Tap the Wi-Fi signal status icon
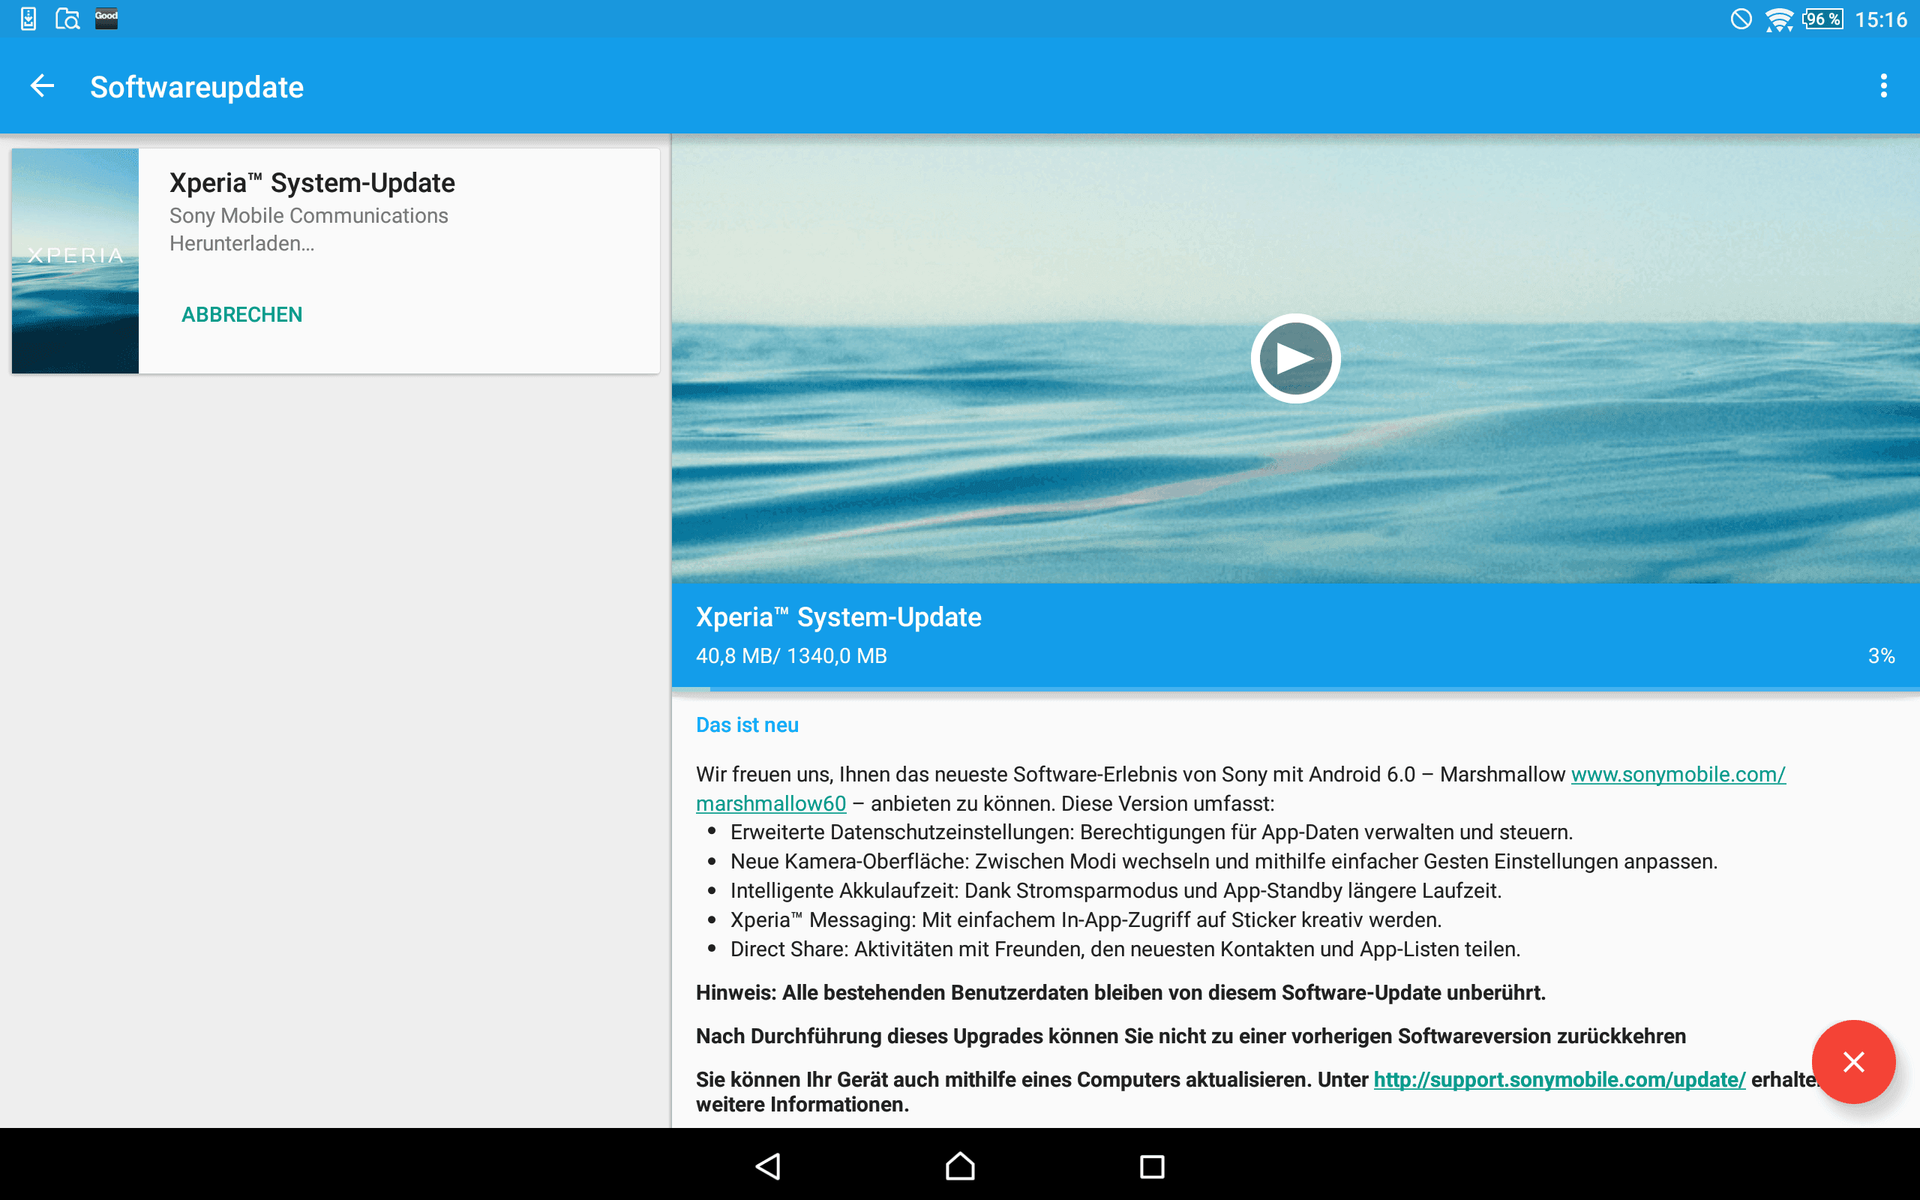 click(x=1779, y=20)
